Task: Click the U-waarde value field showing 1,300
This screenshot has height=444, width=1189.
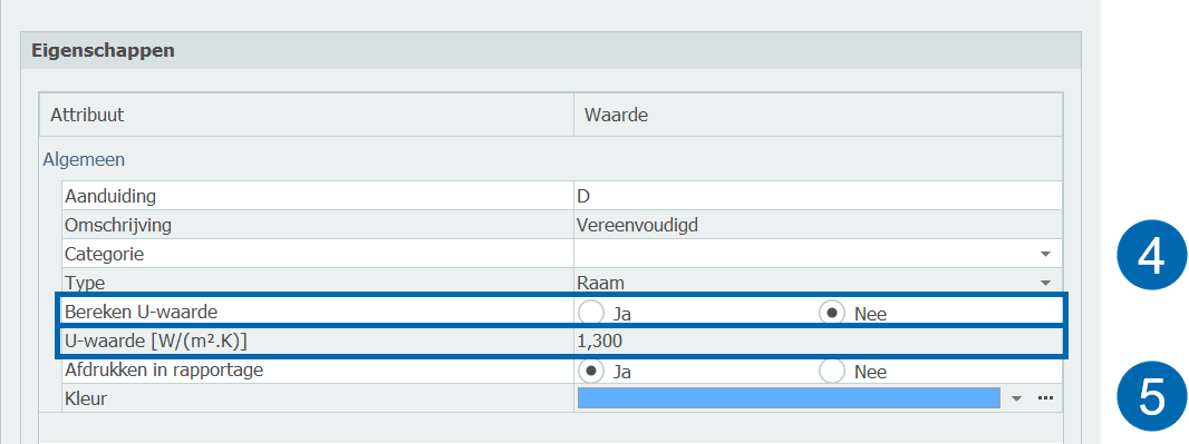Action: (818, 341)
